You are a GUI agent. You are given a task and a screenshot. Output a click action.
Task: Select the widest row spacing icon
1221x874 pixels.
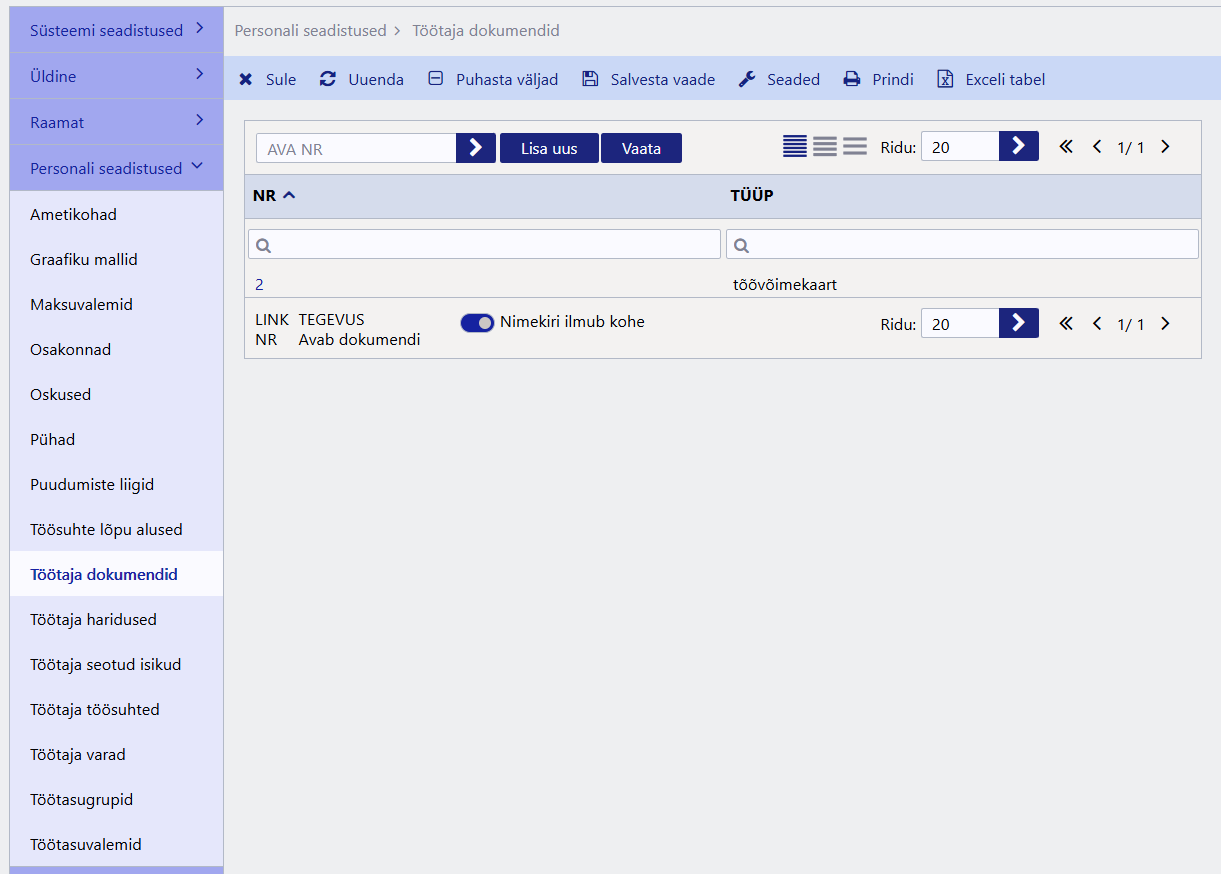click(855, 146)
